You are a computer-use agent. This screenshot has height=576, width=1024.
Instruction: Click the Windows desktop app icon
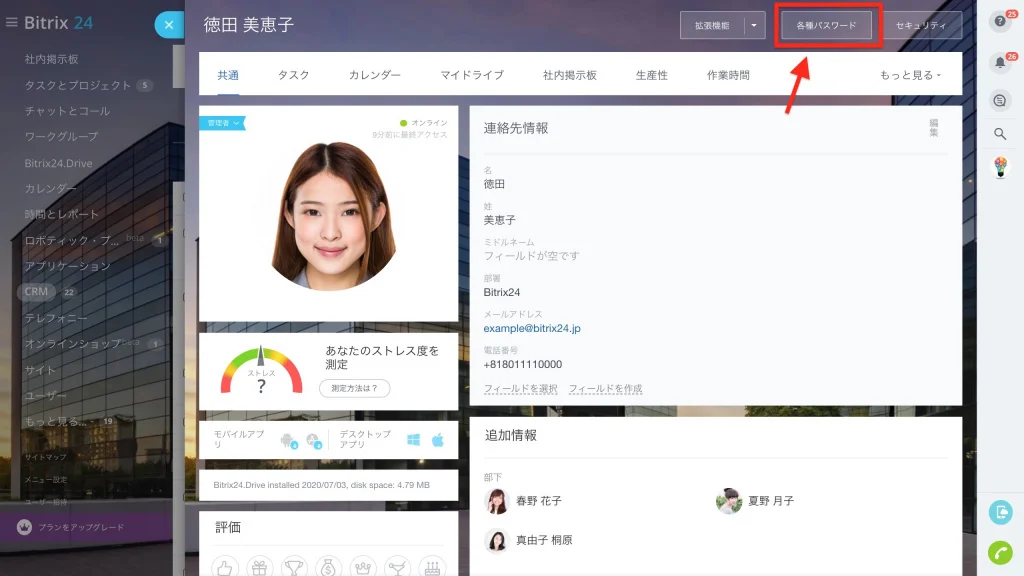(x=413, y=440)
